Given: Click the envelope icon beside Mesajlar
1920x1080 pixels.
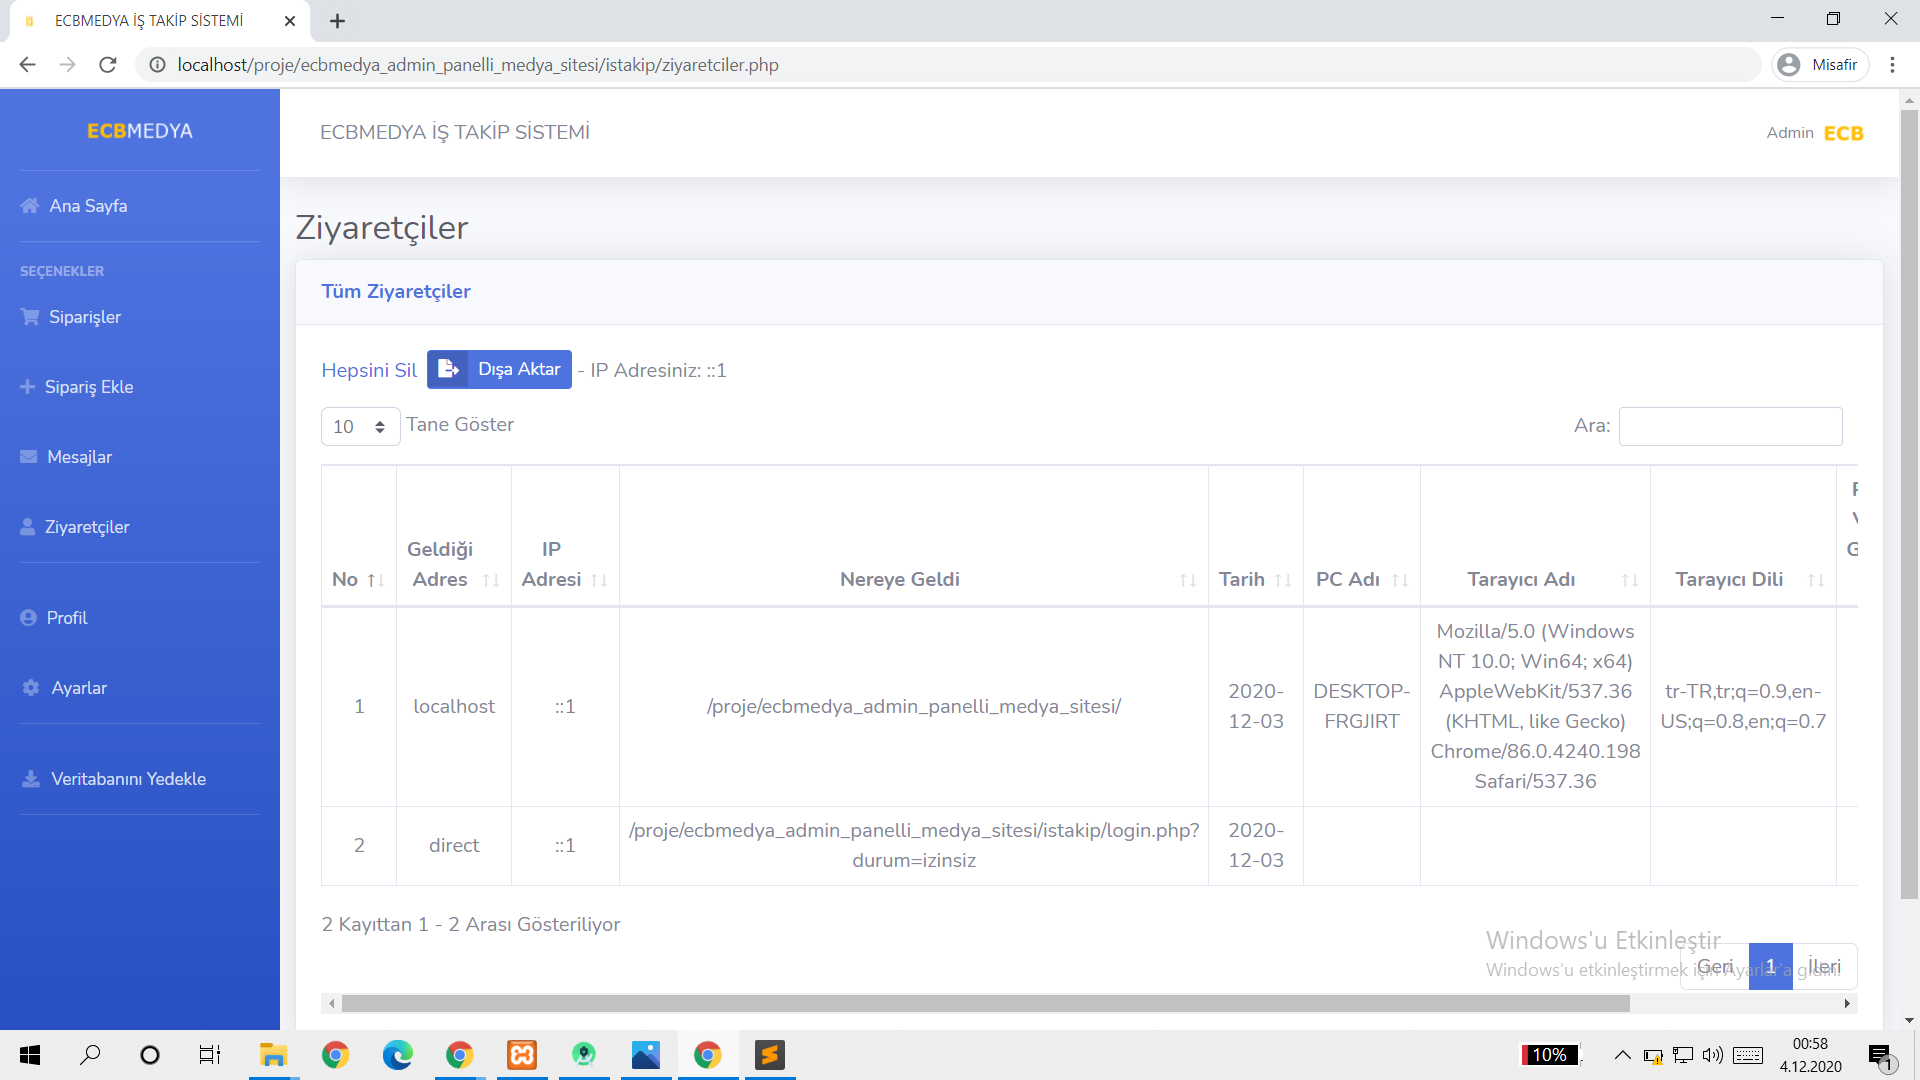Looking at the screenshot, I should (x=29, y=457).
